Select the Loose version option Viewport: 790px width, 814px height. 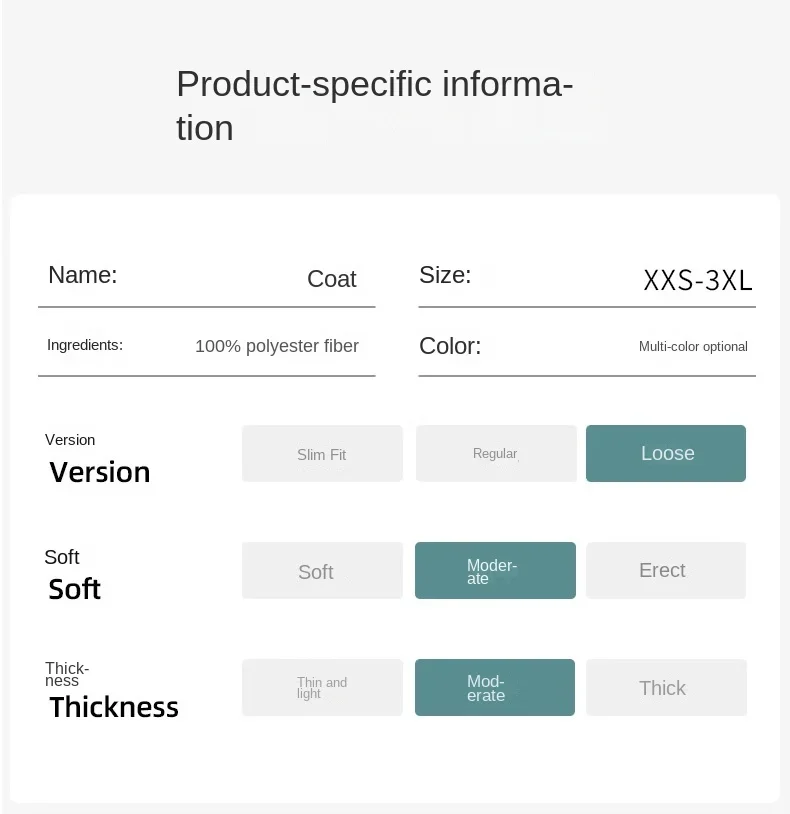click(x=666, y=454)
